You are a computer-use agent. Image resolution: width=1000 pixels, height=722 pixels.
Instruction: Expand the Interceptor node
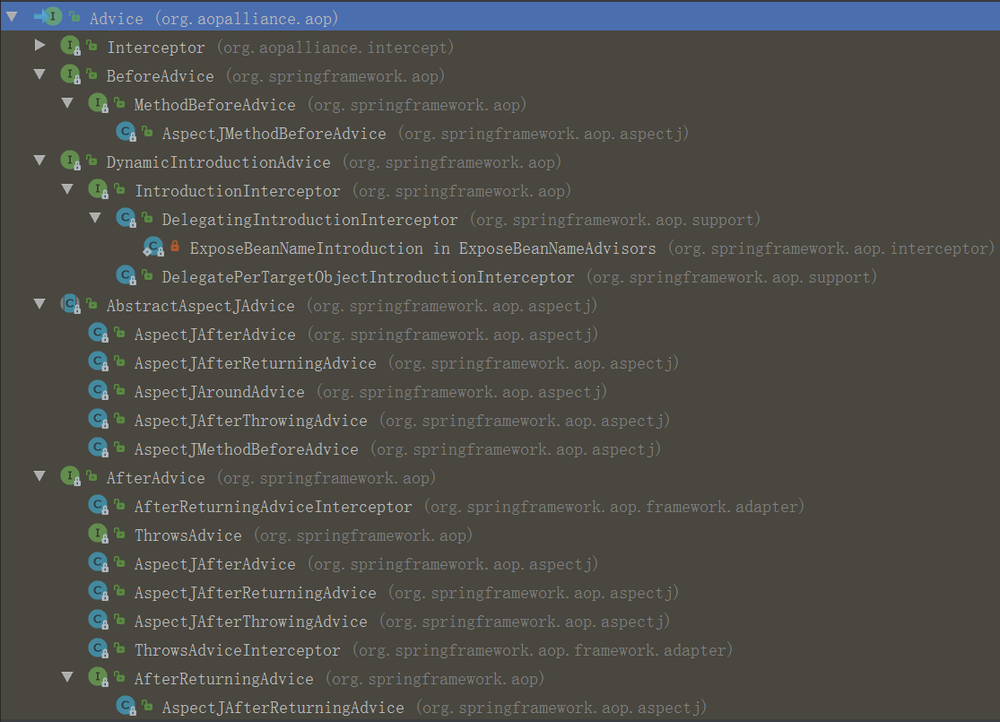[40, 45]
